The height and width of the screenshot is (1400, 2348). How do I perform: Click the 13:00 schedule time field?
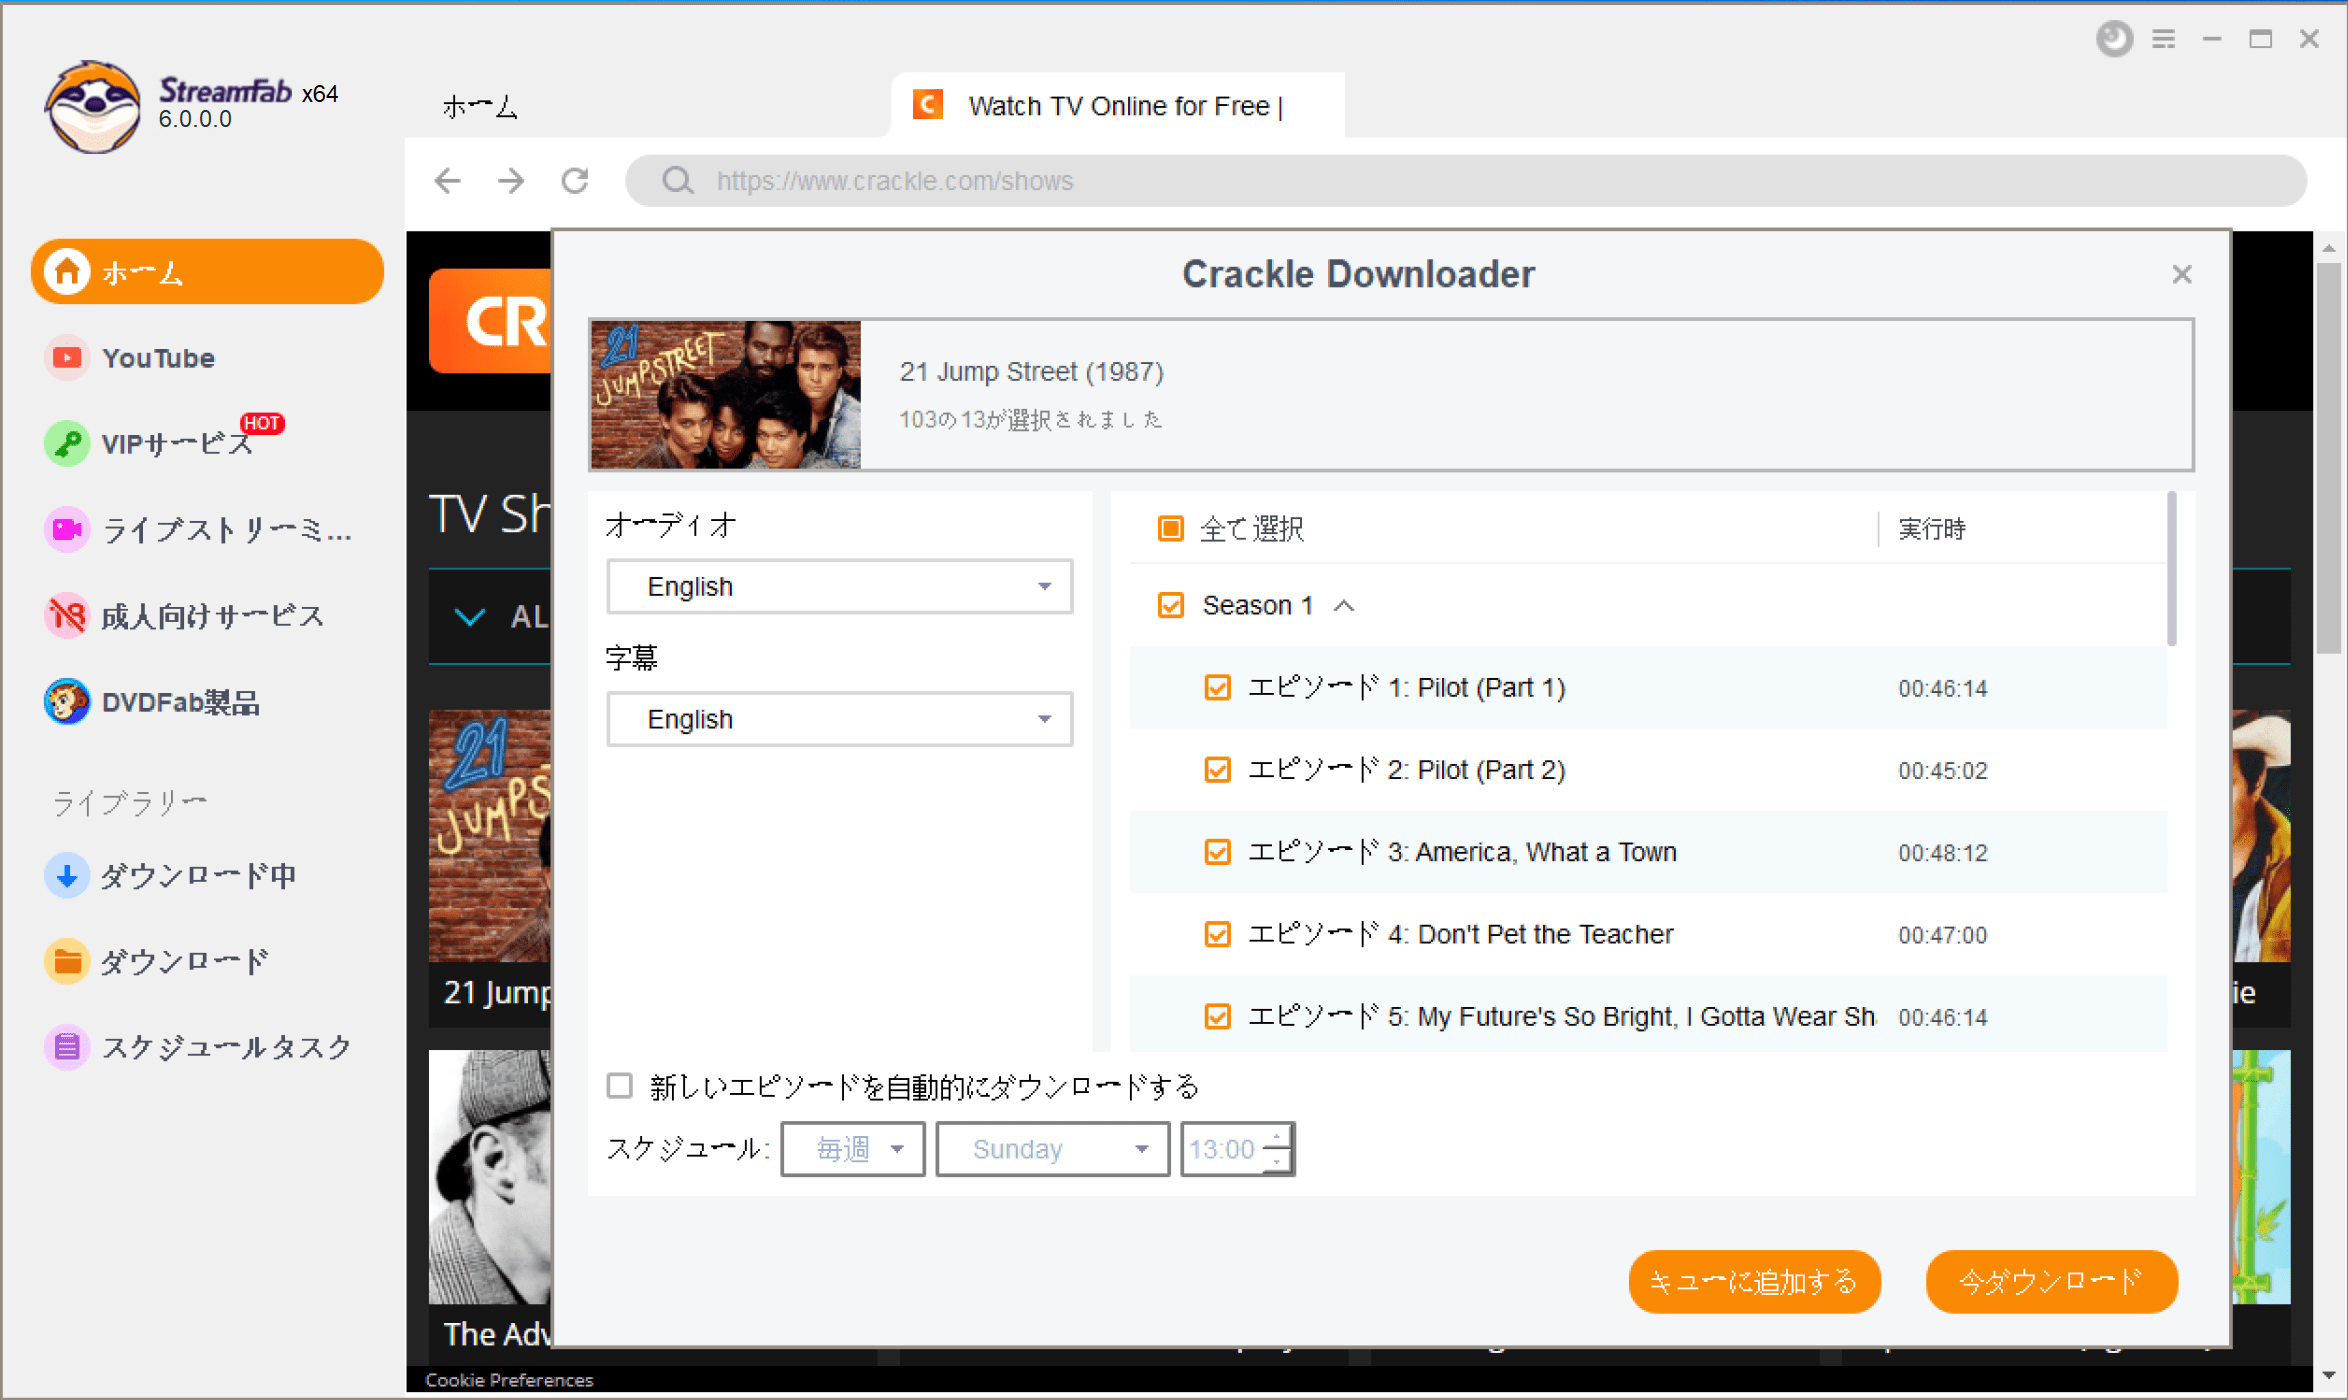point(1222,1149)
